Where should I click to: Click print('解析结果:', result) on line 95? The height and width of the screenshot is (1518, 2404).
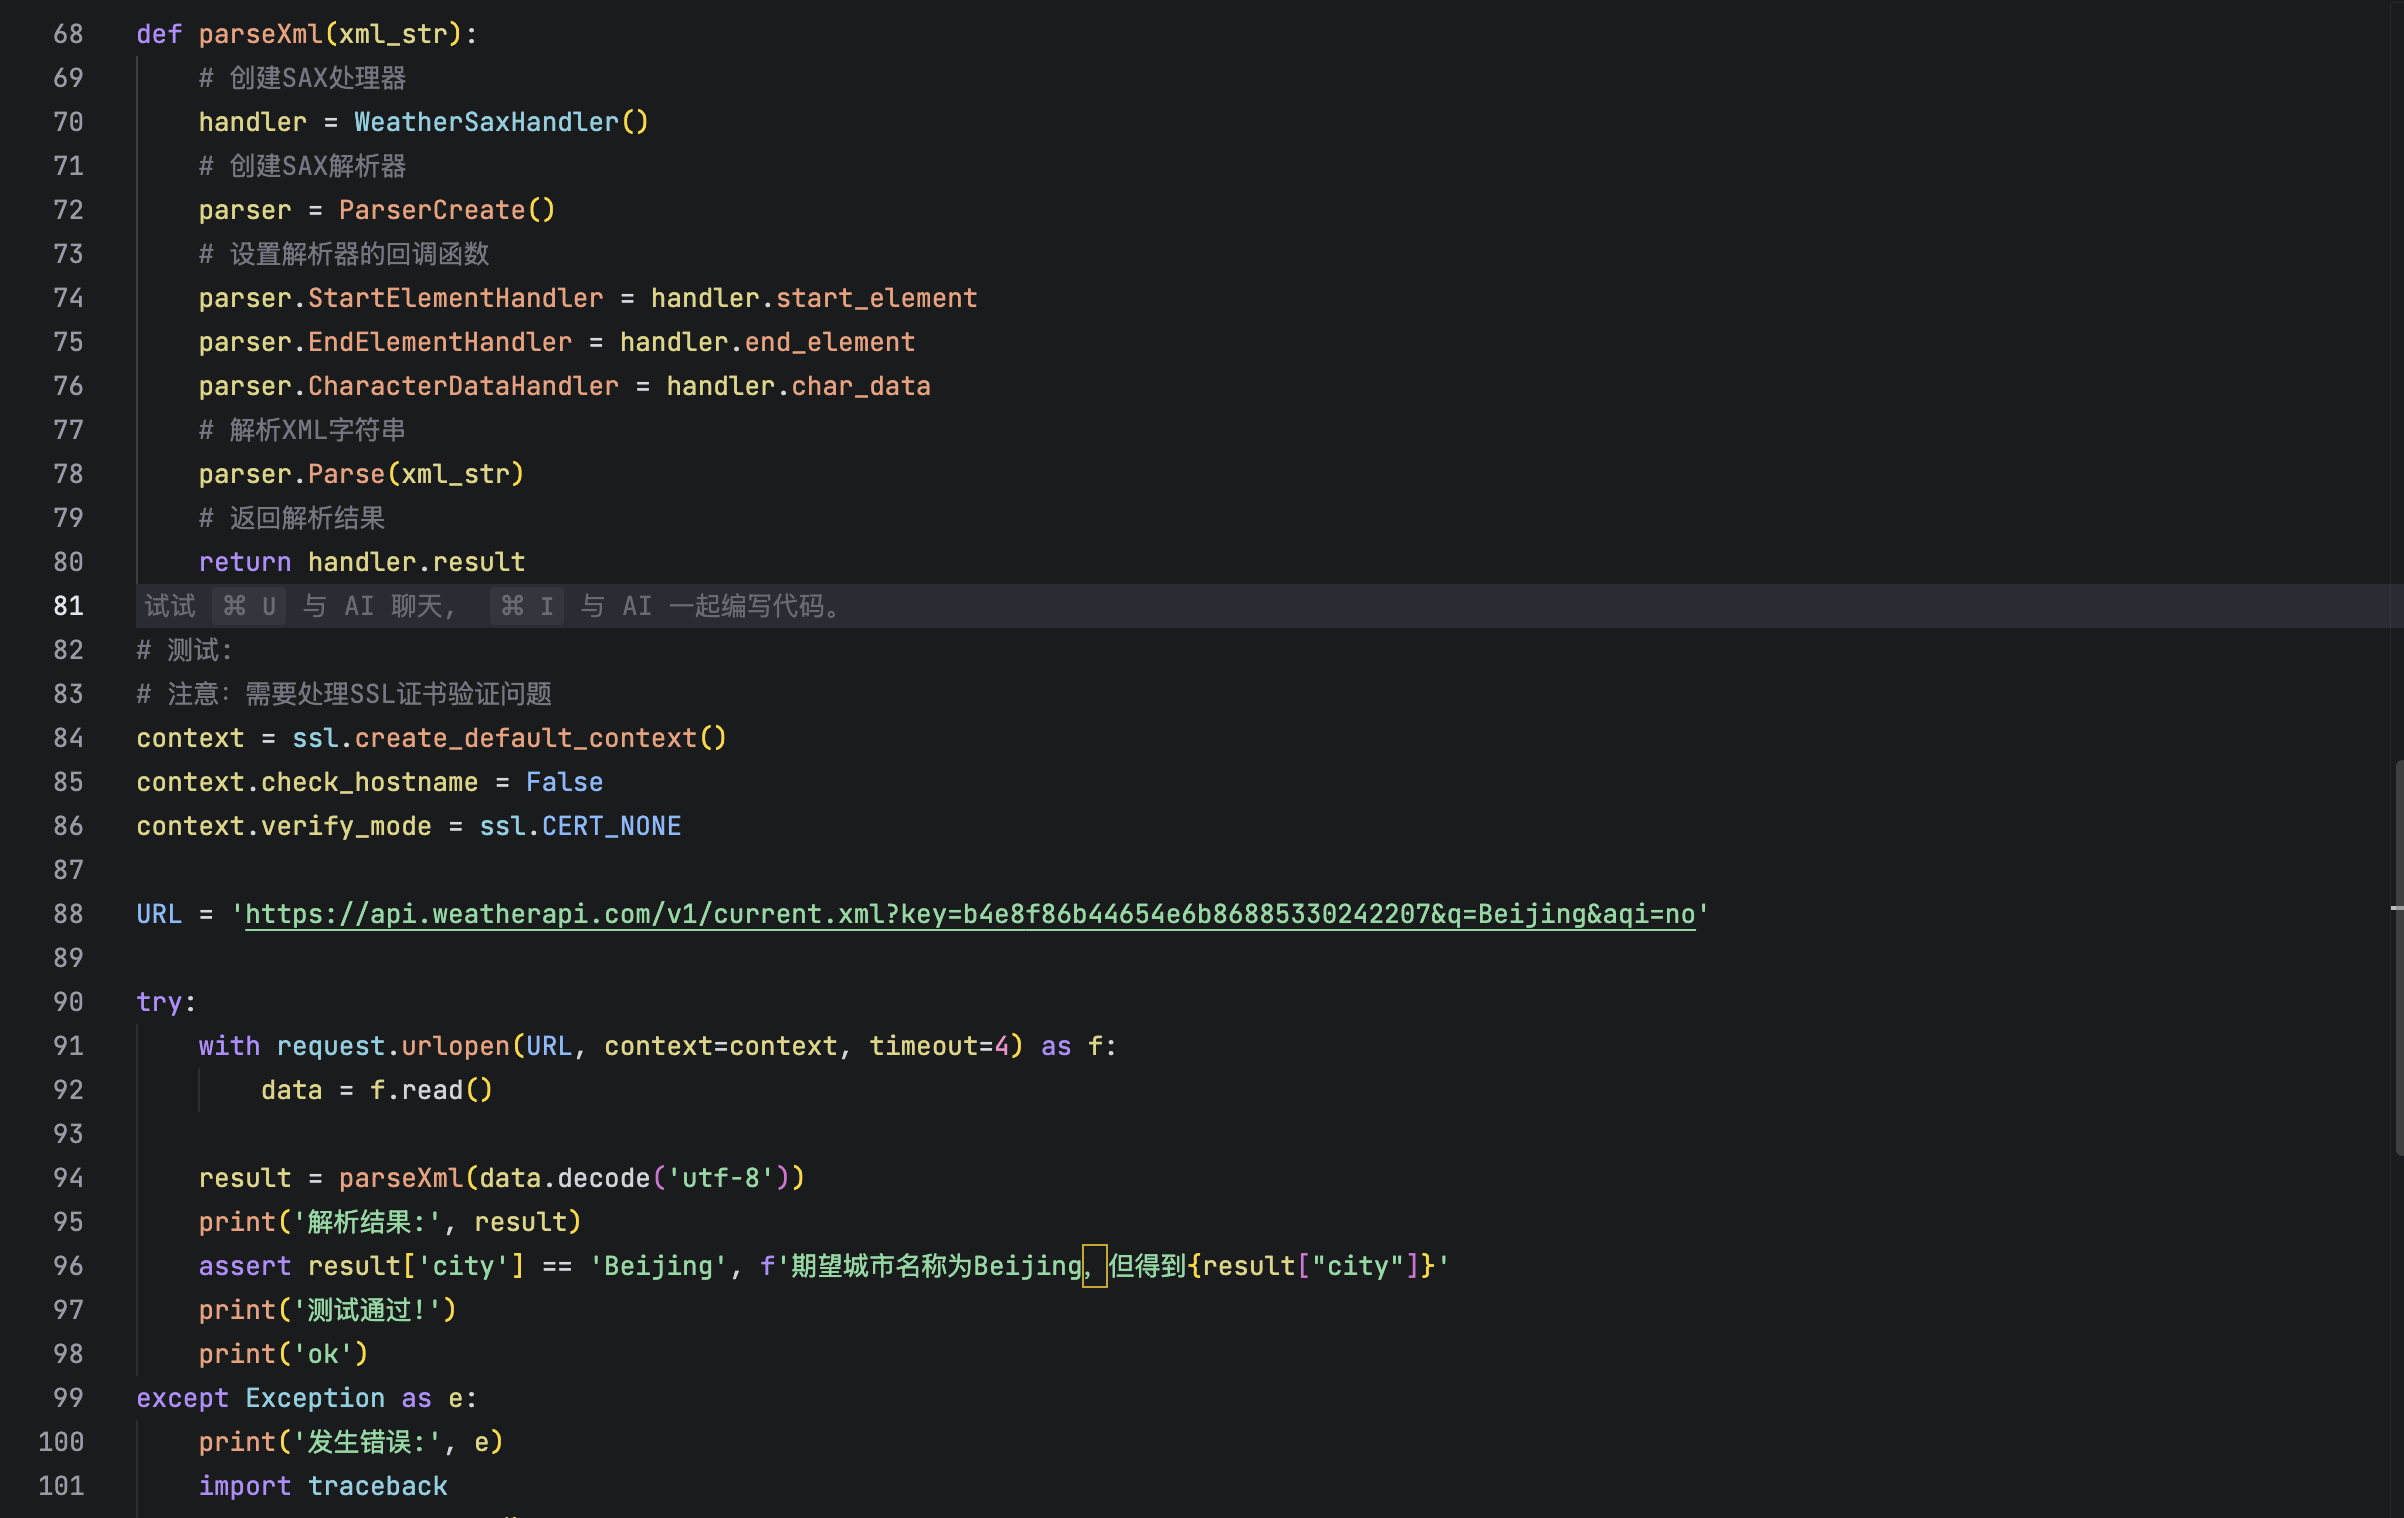pyautogui.click(x=390, y=1222)
